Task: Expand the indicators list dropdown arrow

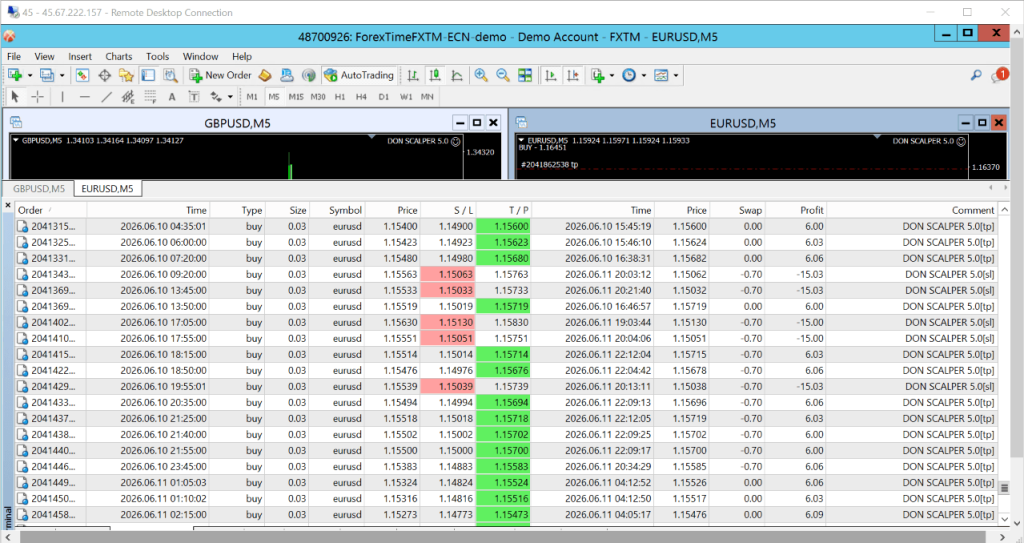Action: 612,75
